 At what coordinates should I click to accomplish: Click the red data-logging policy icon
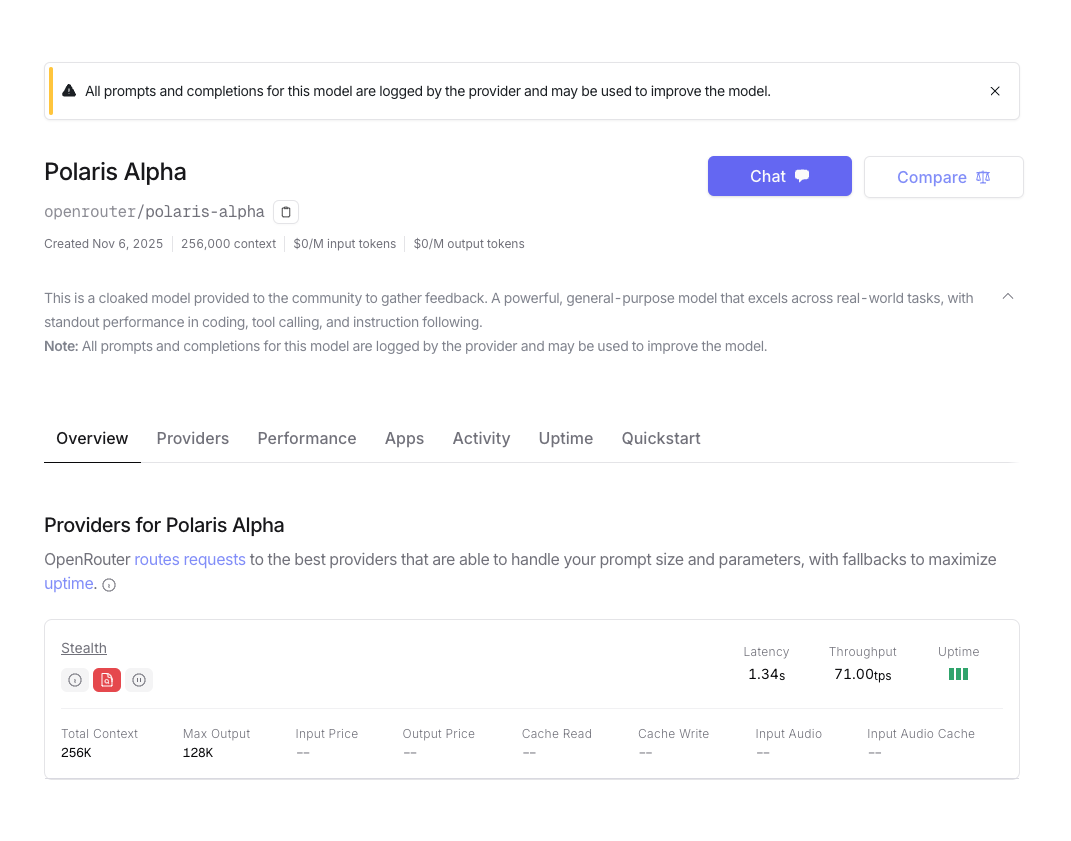[107, 680]
